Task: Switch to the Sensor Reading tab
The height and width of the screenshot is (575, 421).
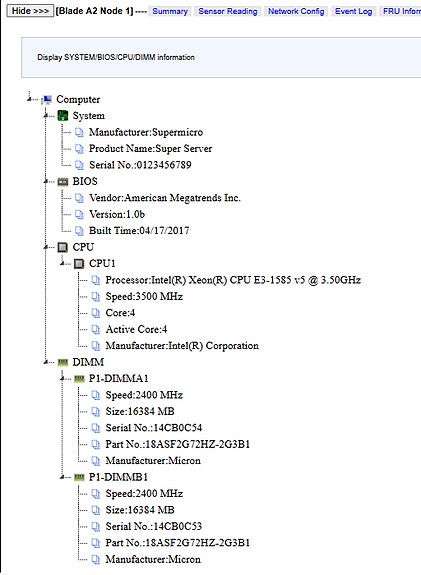Action: pos(228,11)
